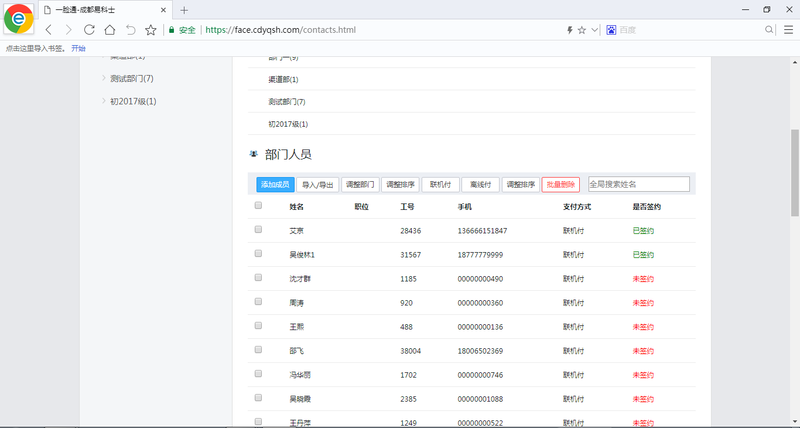The image size is (800, 428).
Task: Check the checkbox for 艾京 row
Action: 258,230
